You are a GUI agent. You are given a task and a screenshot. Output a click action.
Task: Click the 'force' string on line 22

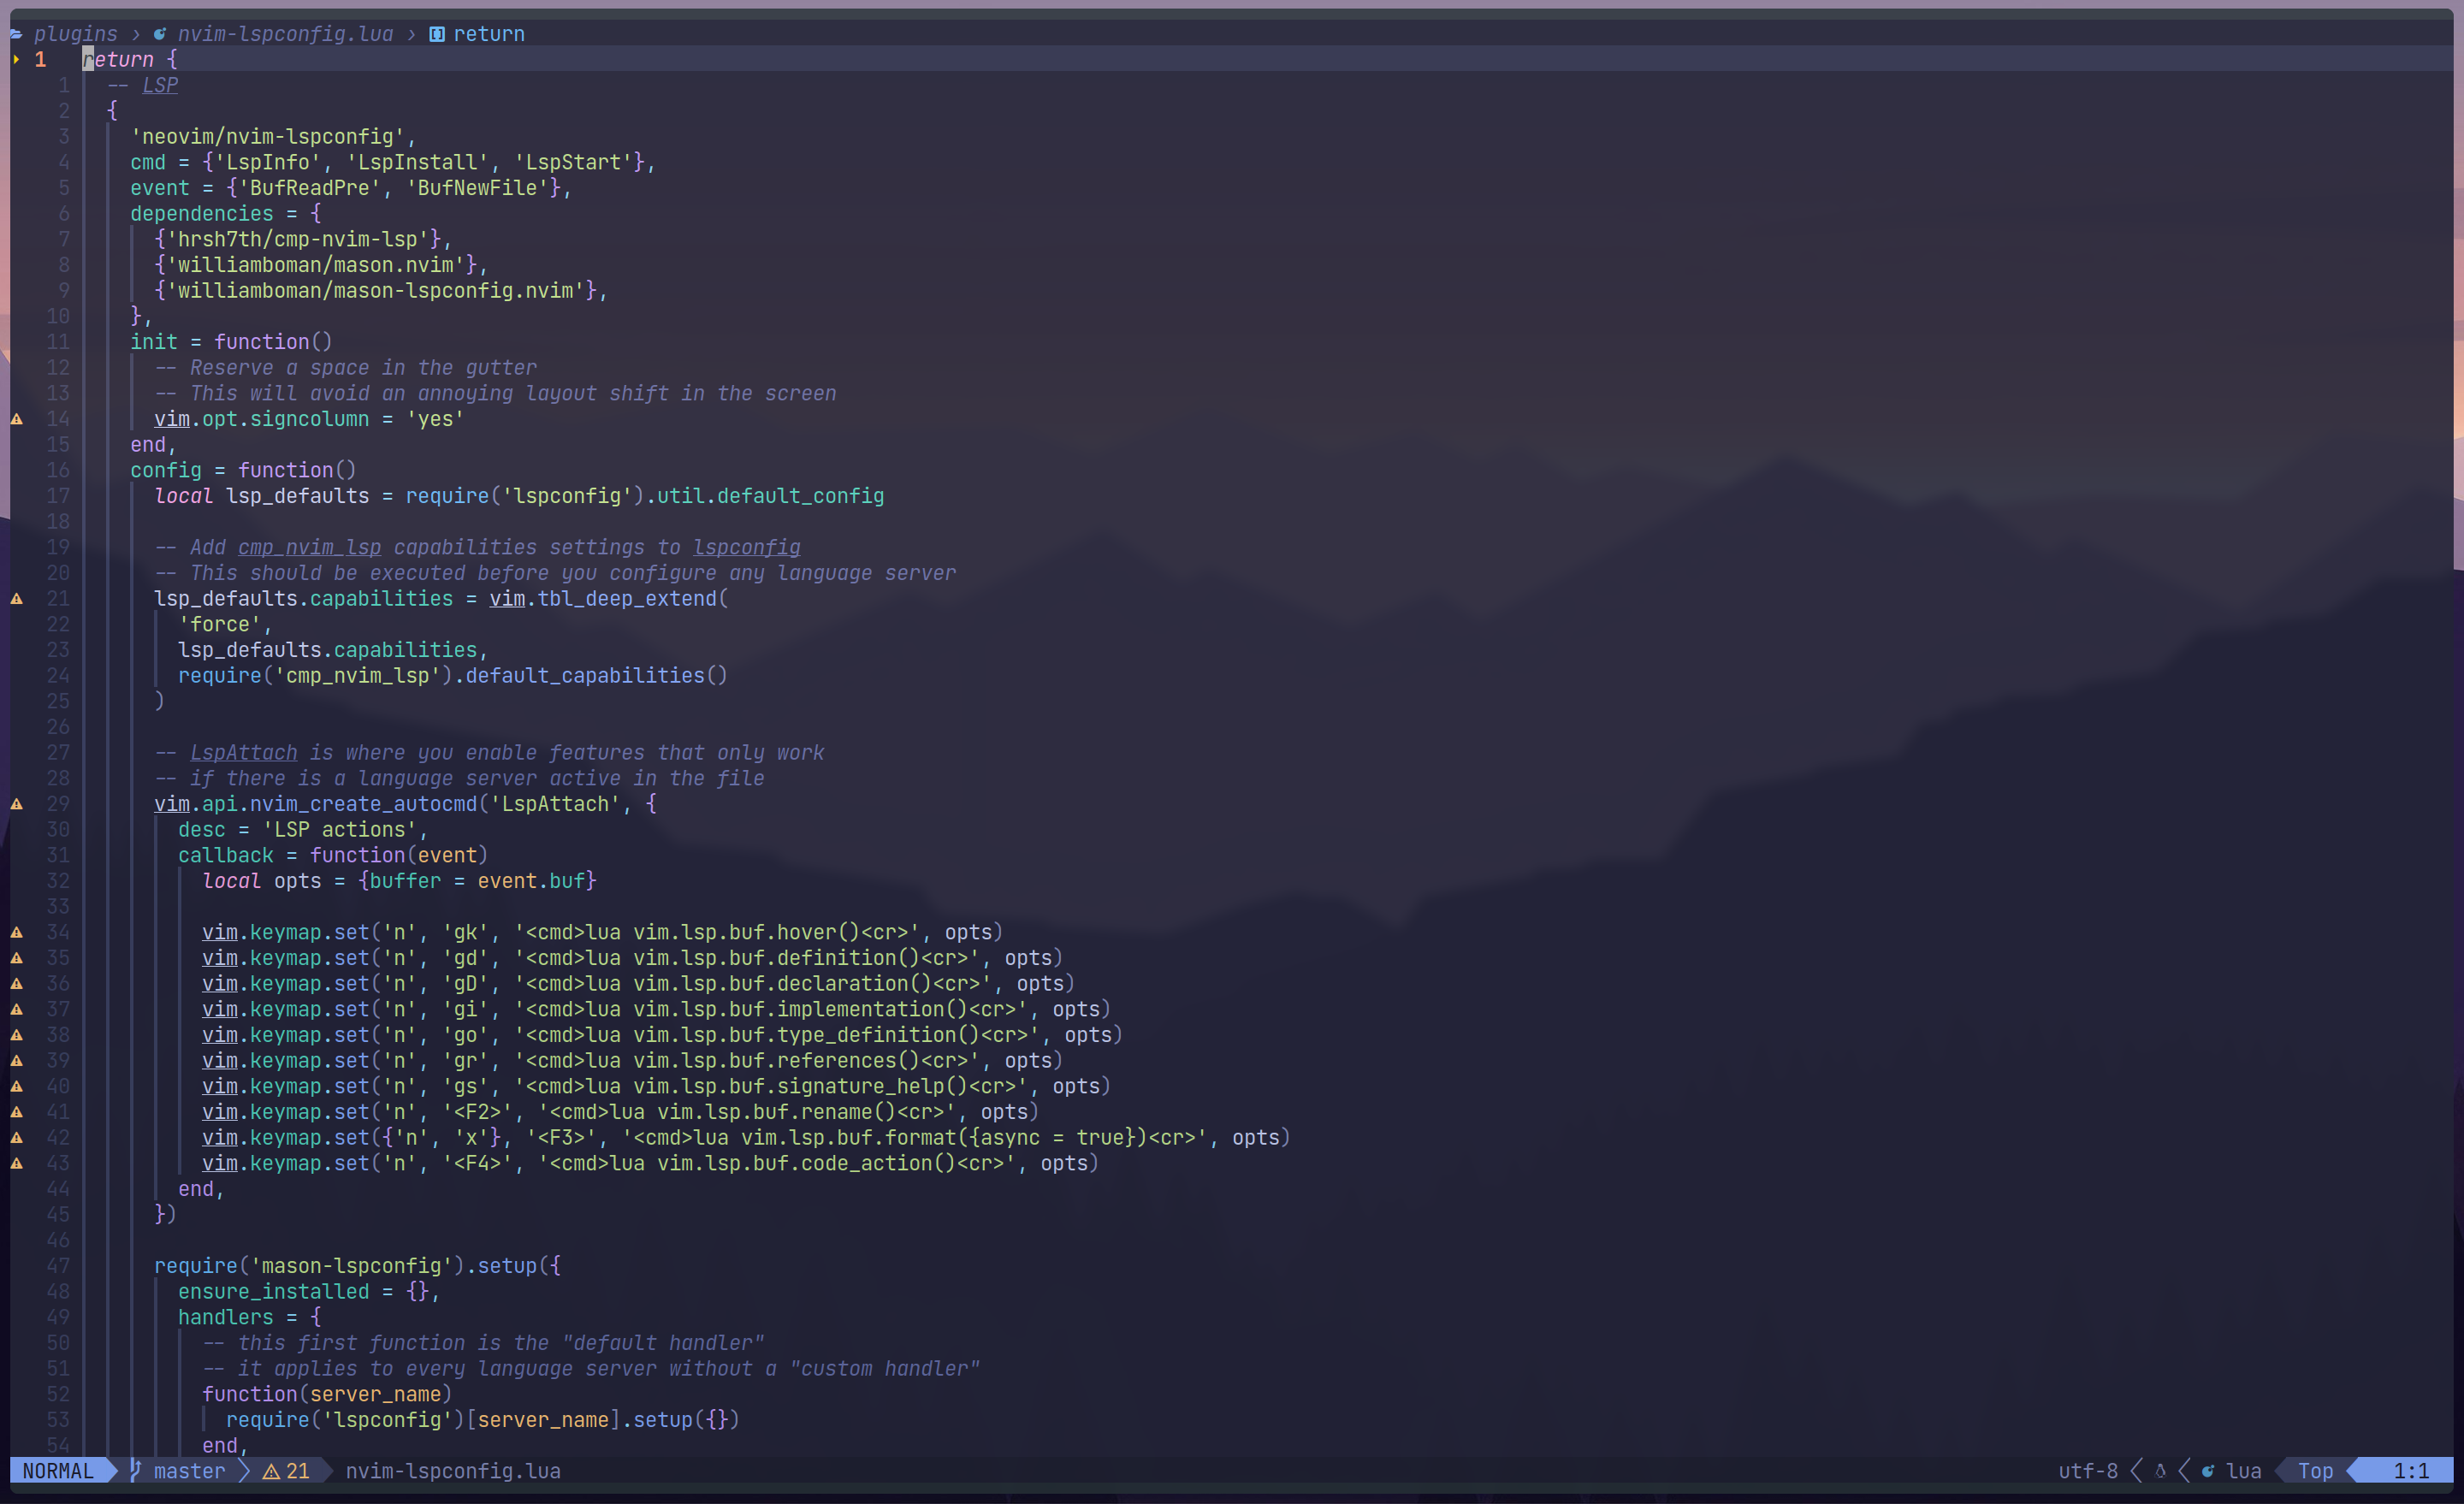[x=220, y=624]
